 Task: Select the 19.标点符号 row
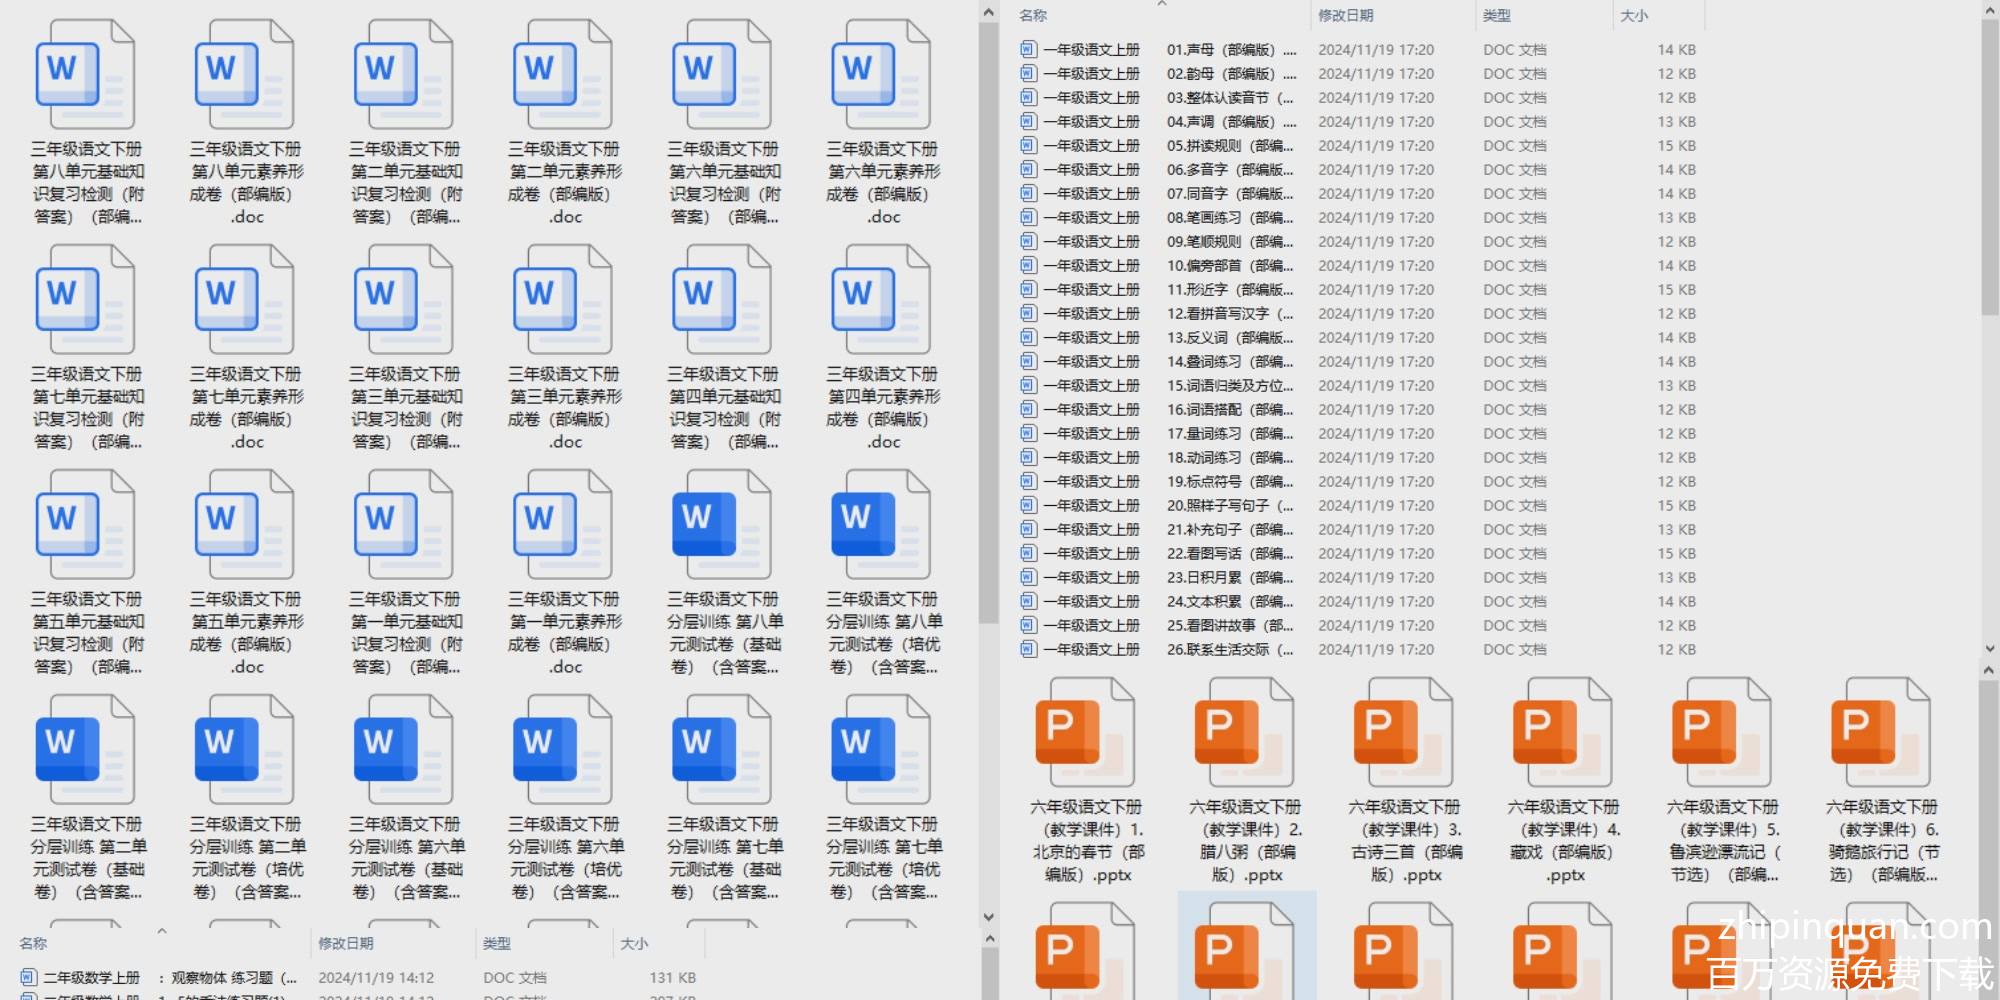(1358, 481)
